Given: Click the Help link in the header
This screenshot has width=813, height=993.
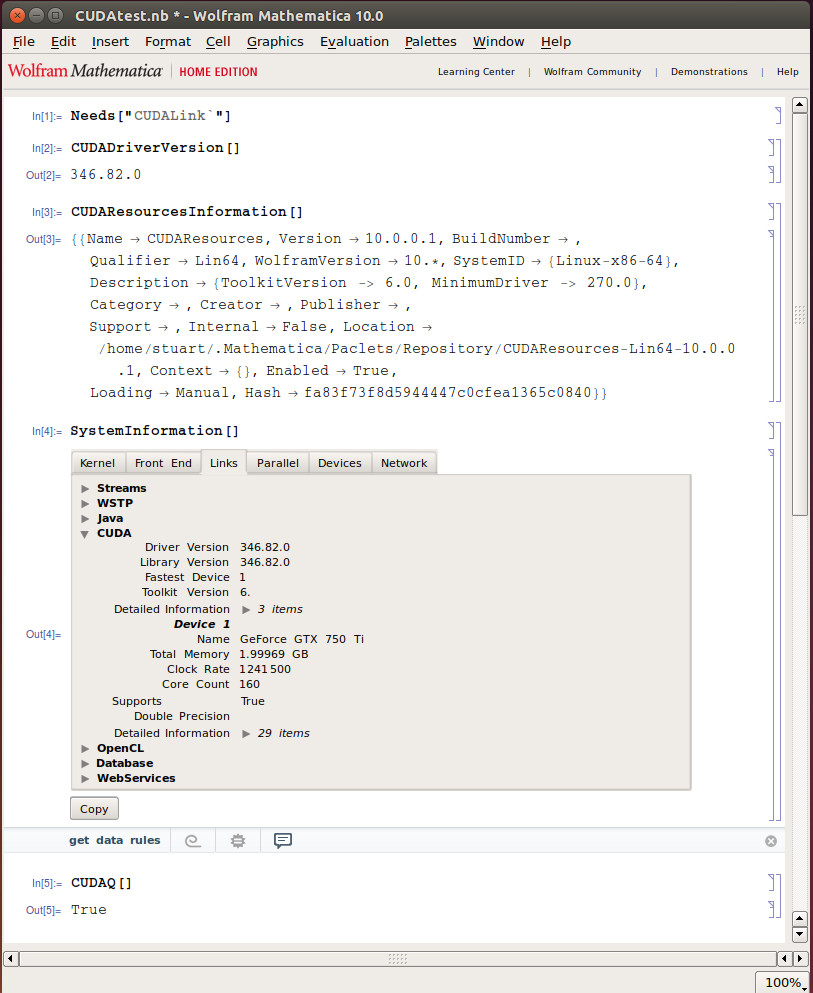Looking at the screenshot, I should [x=788, y=72].
